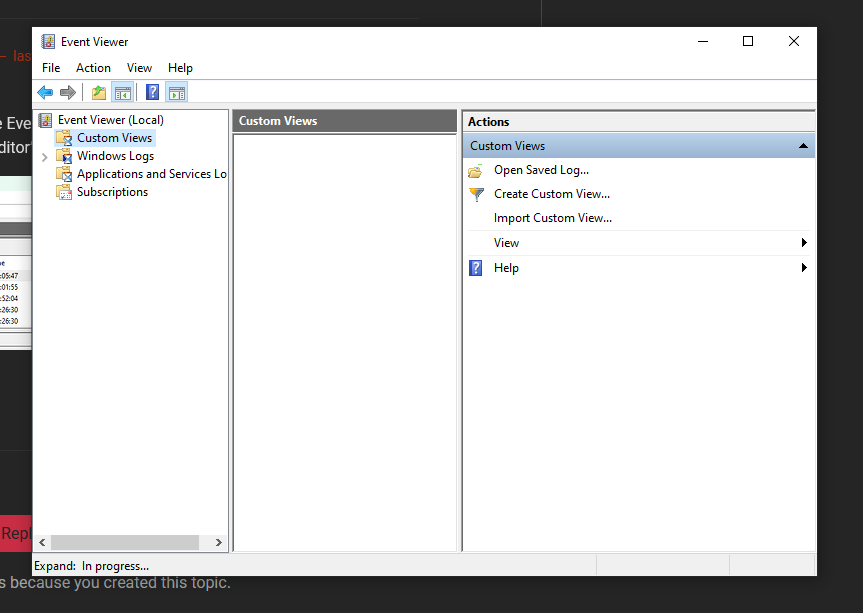
Task: Click the Open Saved Log folder icon
Action: pos(476,171)
